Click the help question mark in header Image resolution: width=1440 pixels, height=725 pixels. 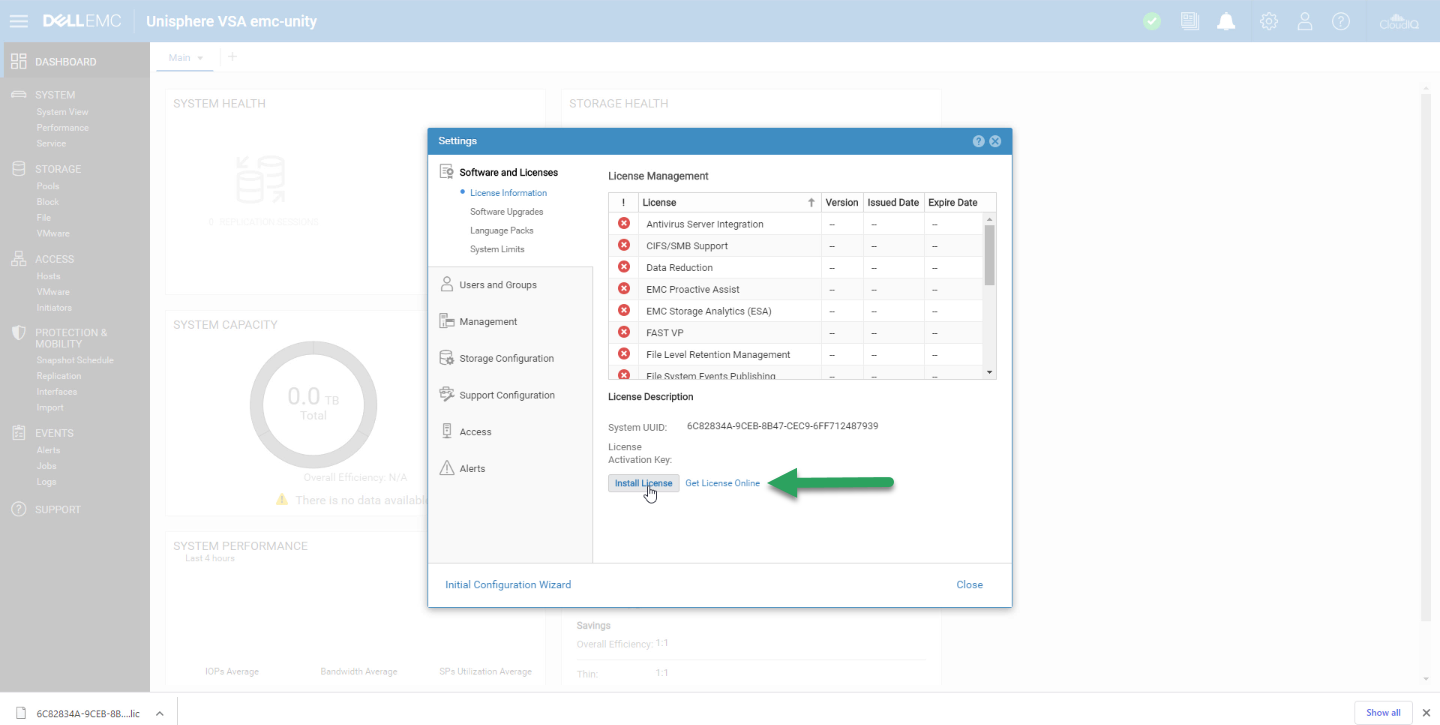1341,21
